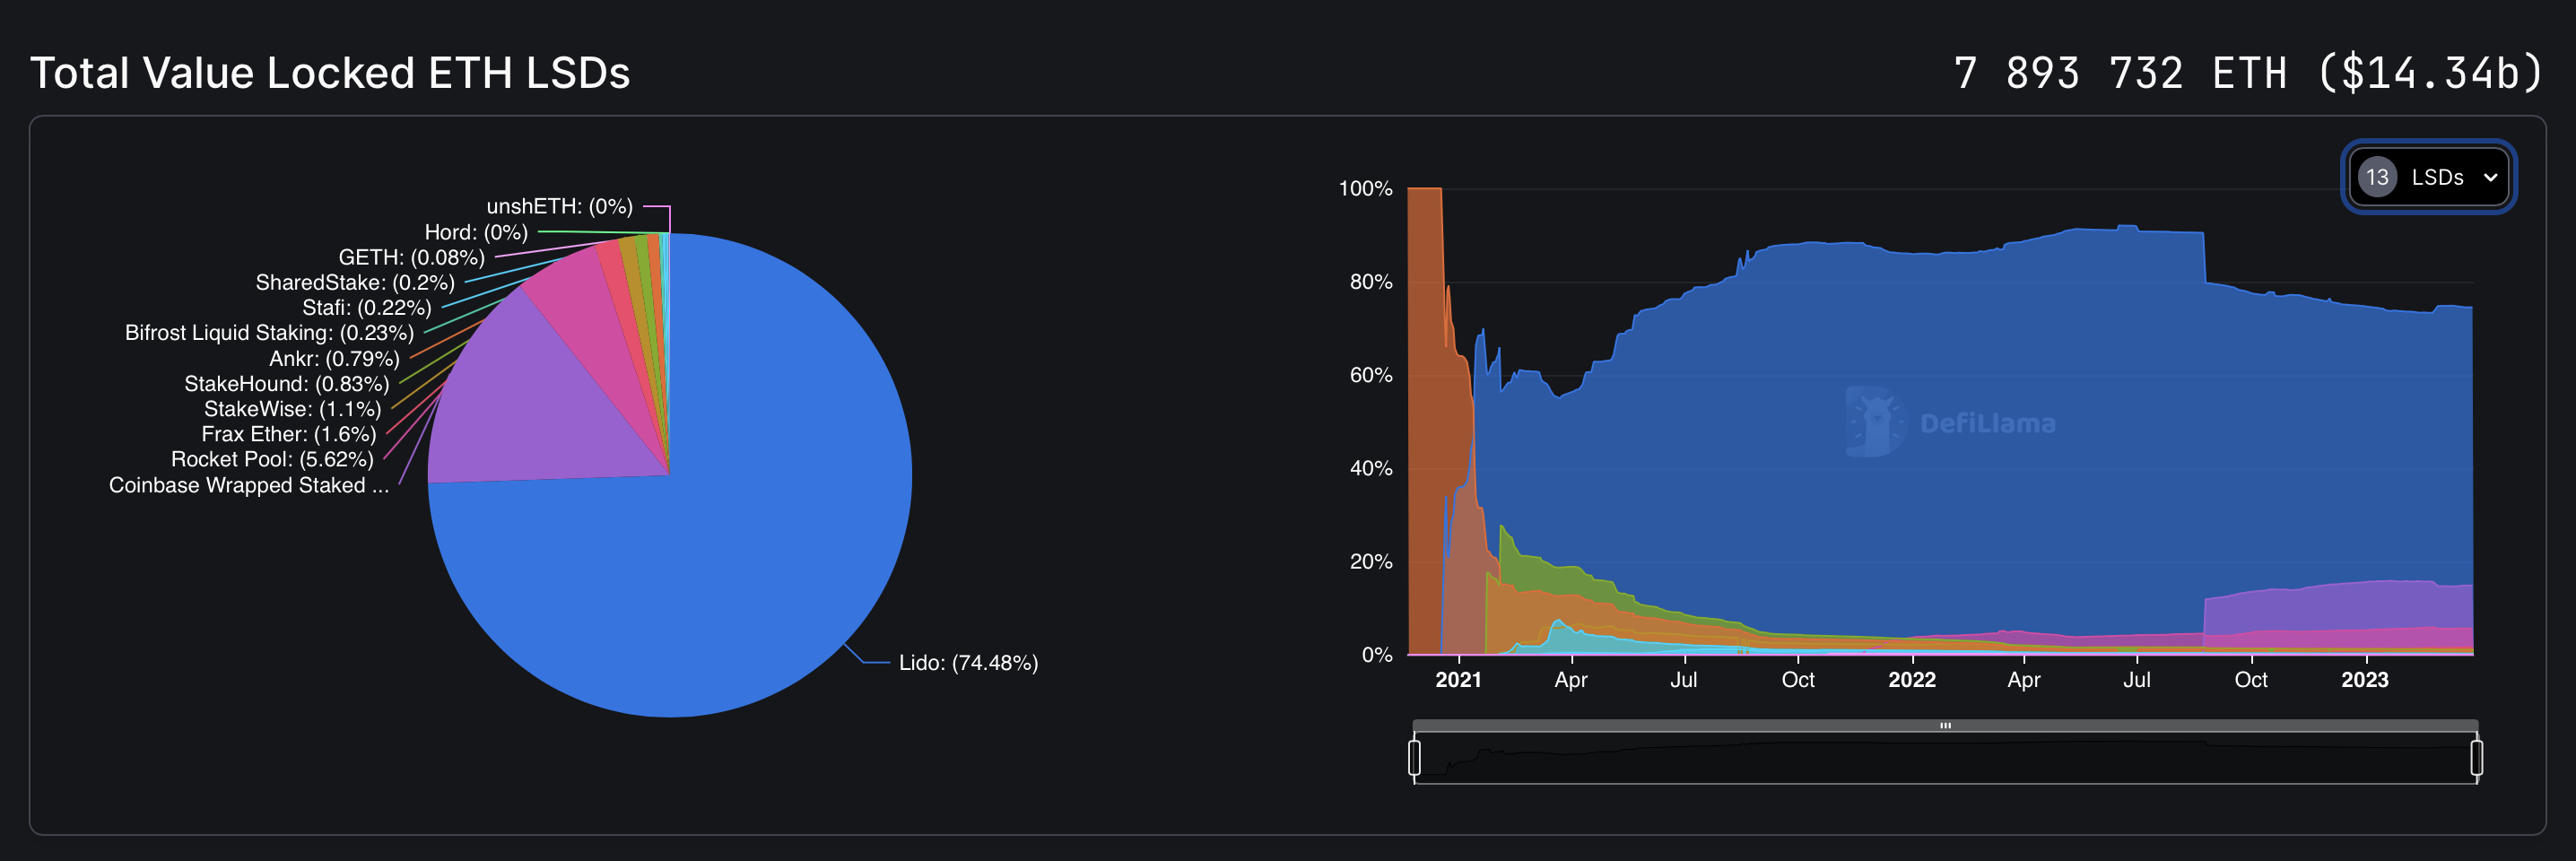Click the 'Total Value Locked ETH LSDs' heading

pos(330,73)
